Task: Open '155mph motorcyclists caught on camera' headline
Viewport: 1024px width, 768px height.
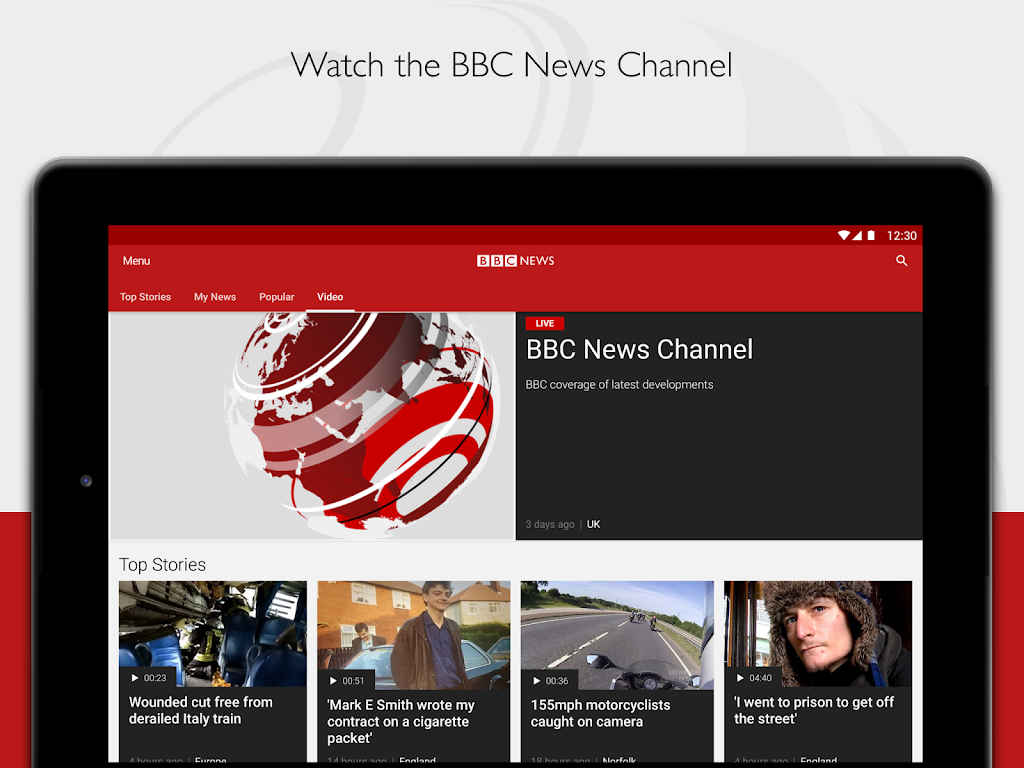Action: tap(600, 713)
